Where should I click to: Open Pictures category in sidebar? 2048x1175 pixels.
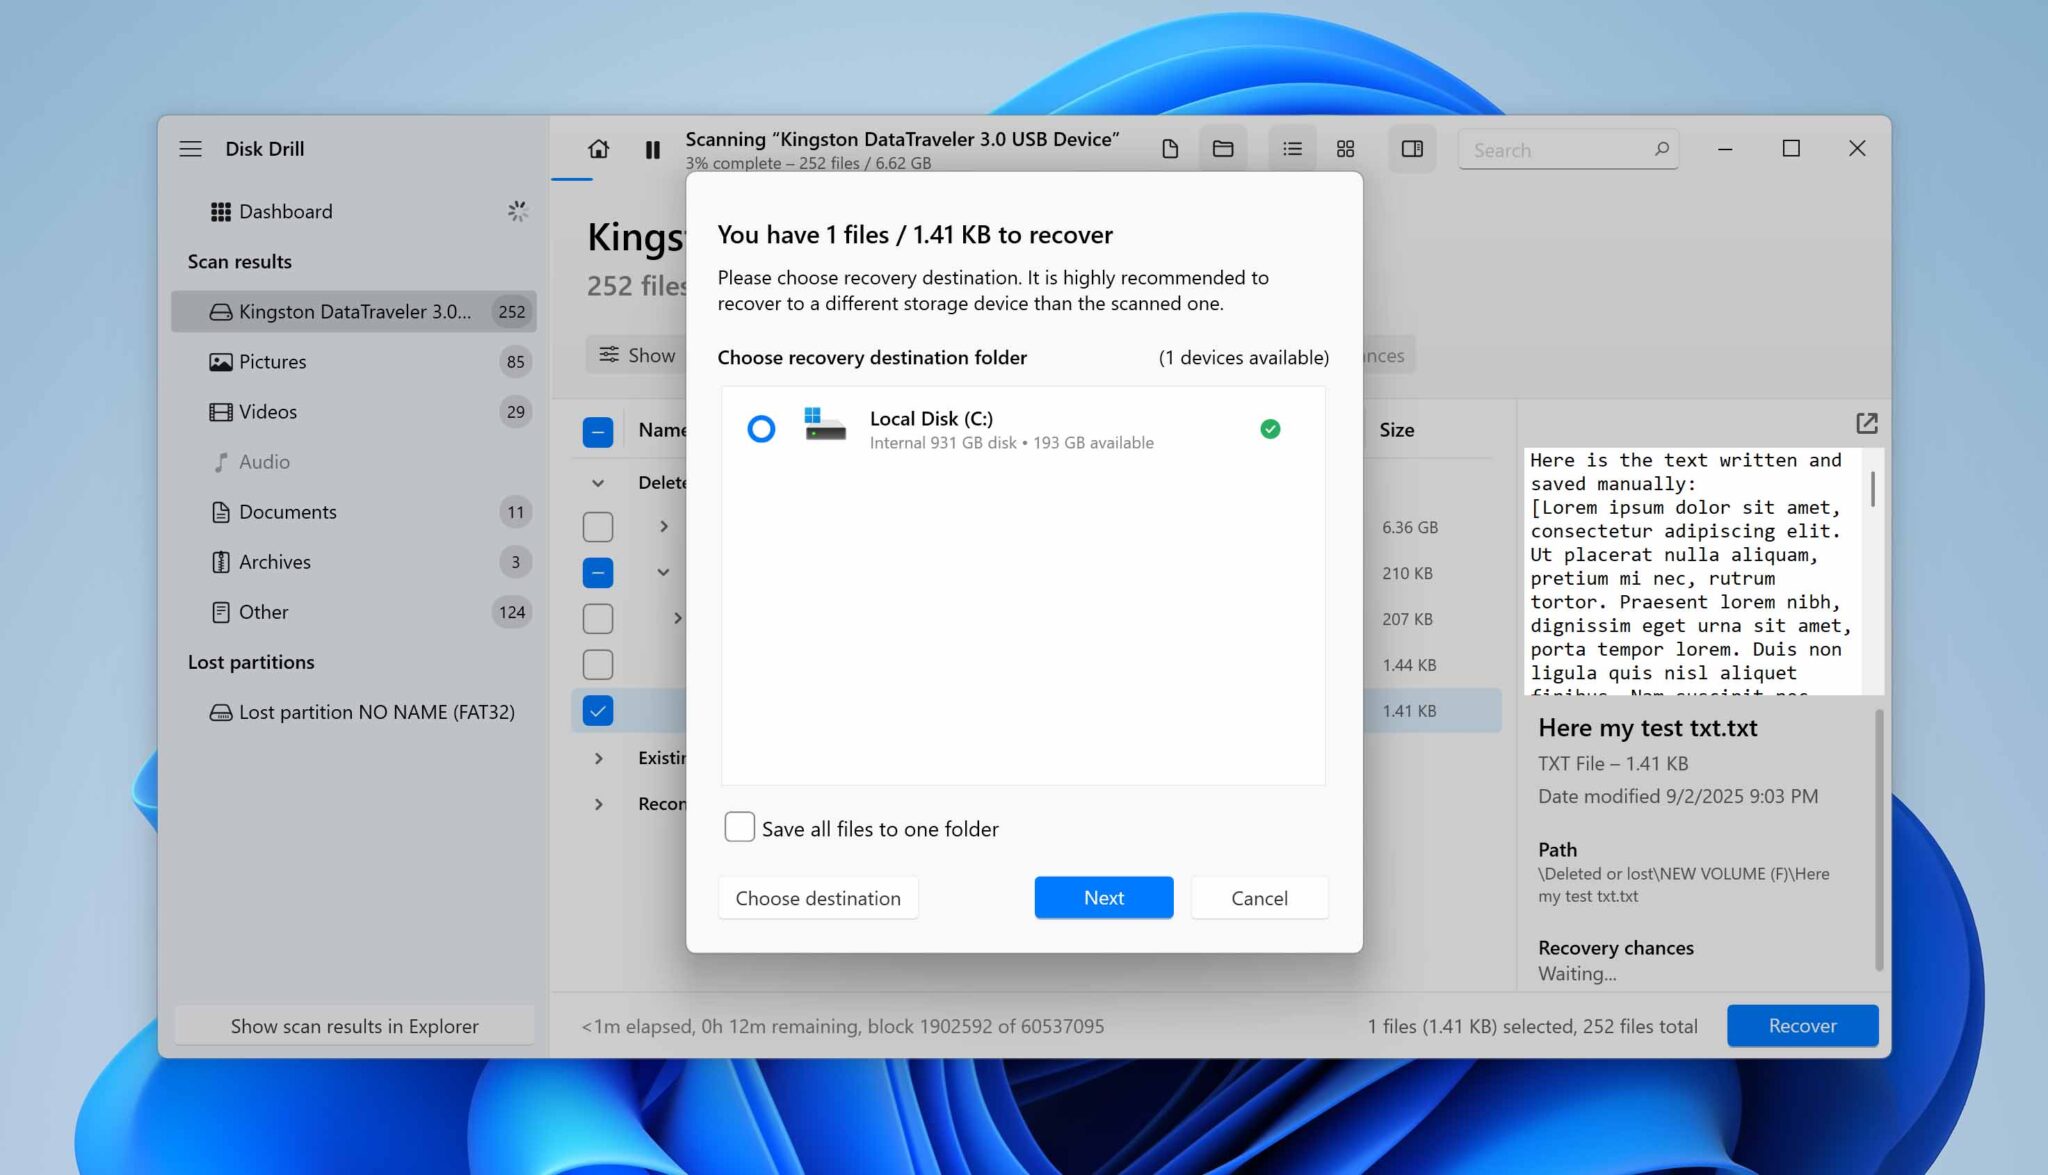point(273,361)
